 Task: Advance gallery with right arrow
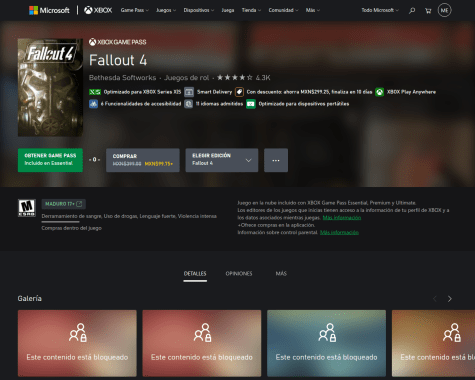pyautogui.click(x=450, y=299)
